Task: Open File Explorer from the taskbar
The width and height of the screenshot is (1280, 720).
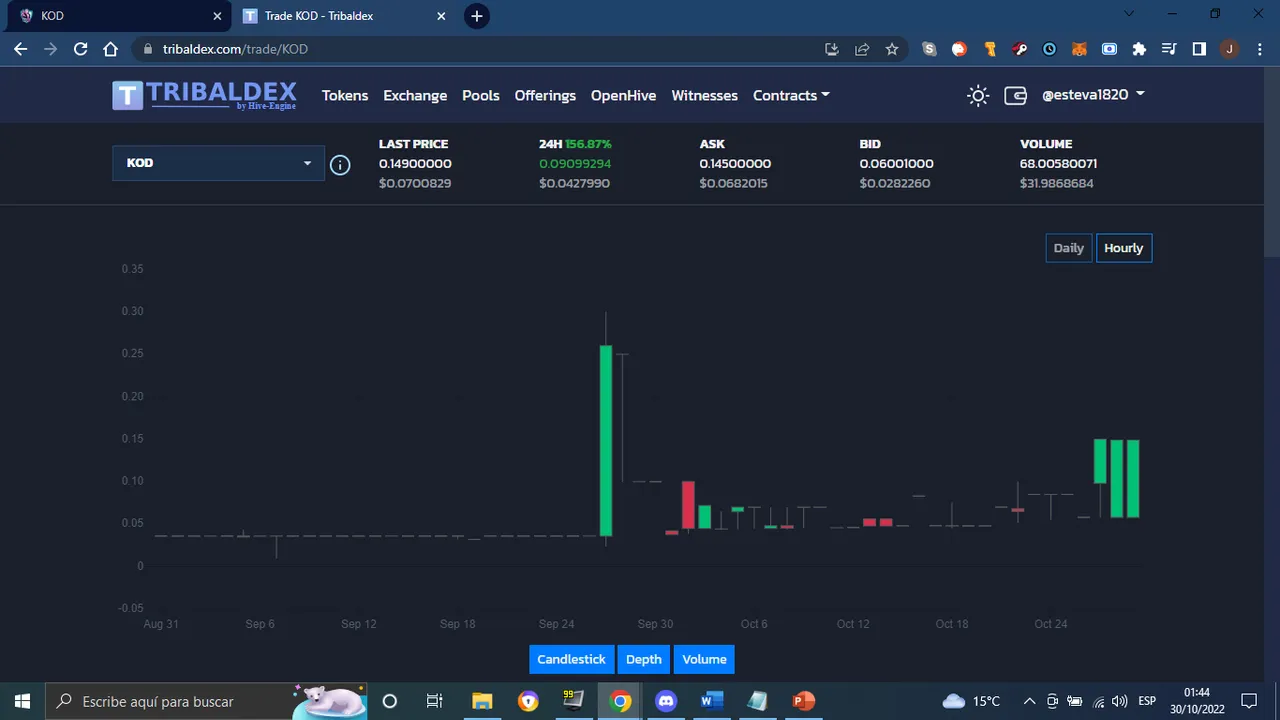Action: (x=482, y=701)
